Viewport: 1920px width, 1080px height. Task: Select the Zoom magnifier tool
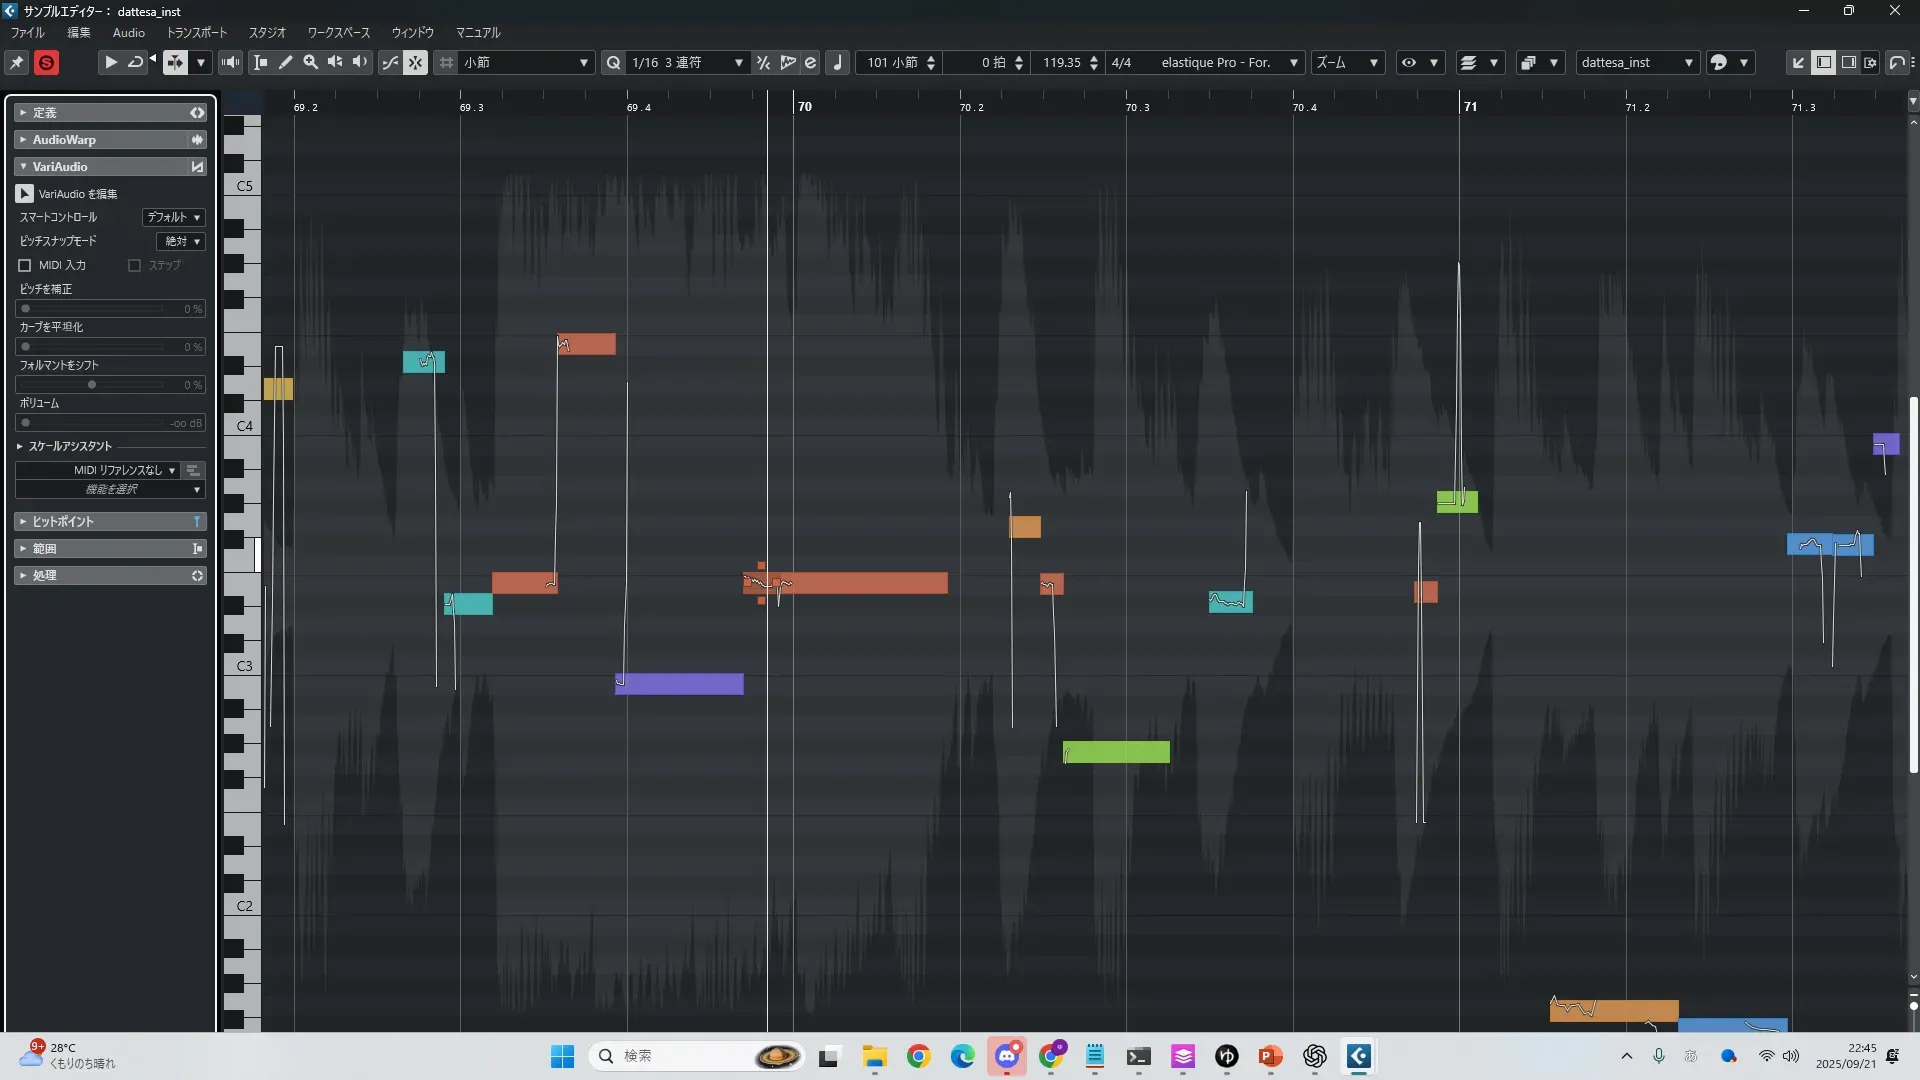pos(311,62)
